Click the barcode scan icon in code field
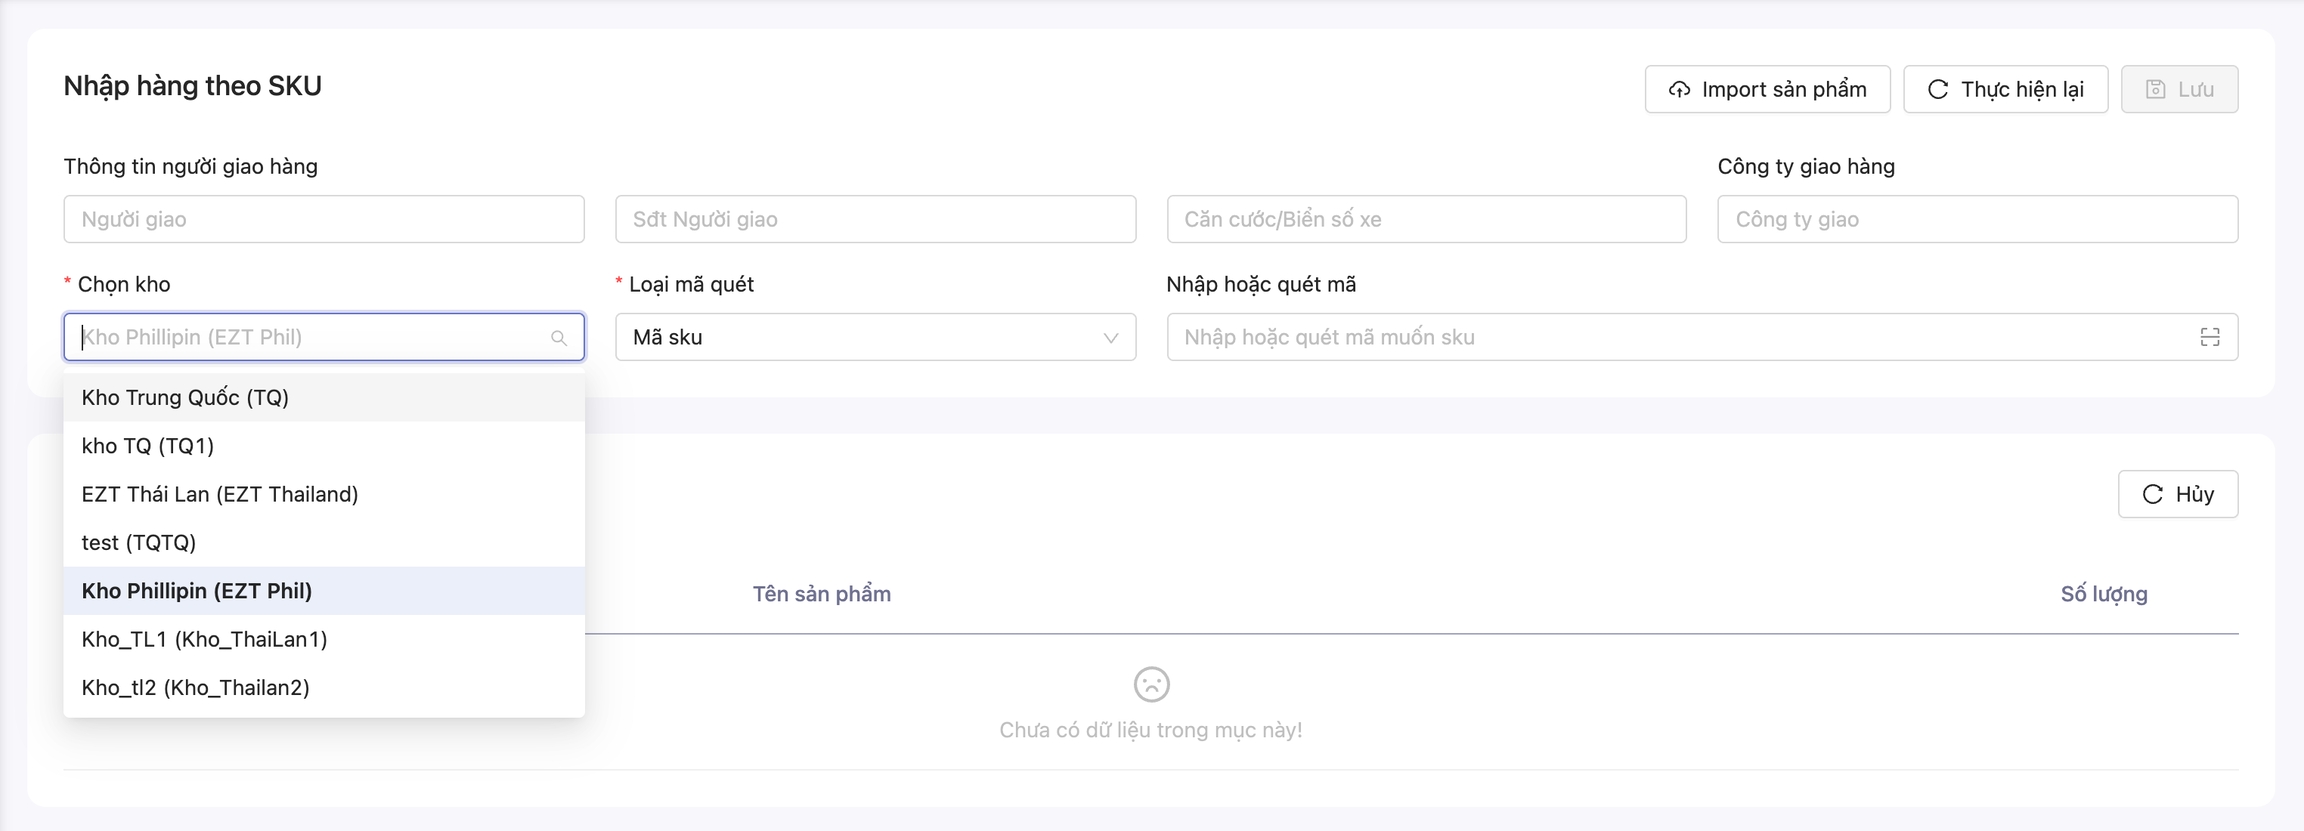Image resolution: width=2304 pixels, height=831 pixels. coord(2210,338)
